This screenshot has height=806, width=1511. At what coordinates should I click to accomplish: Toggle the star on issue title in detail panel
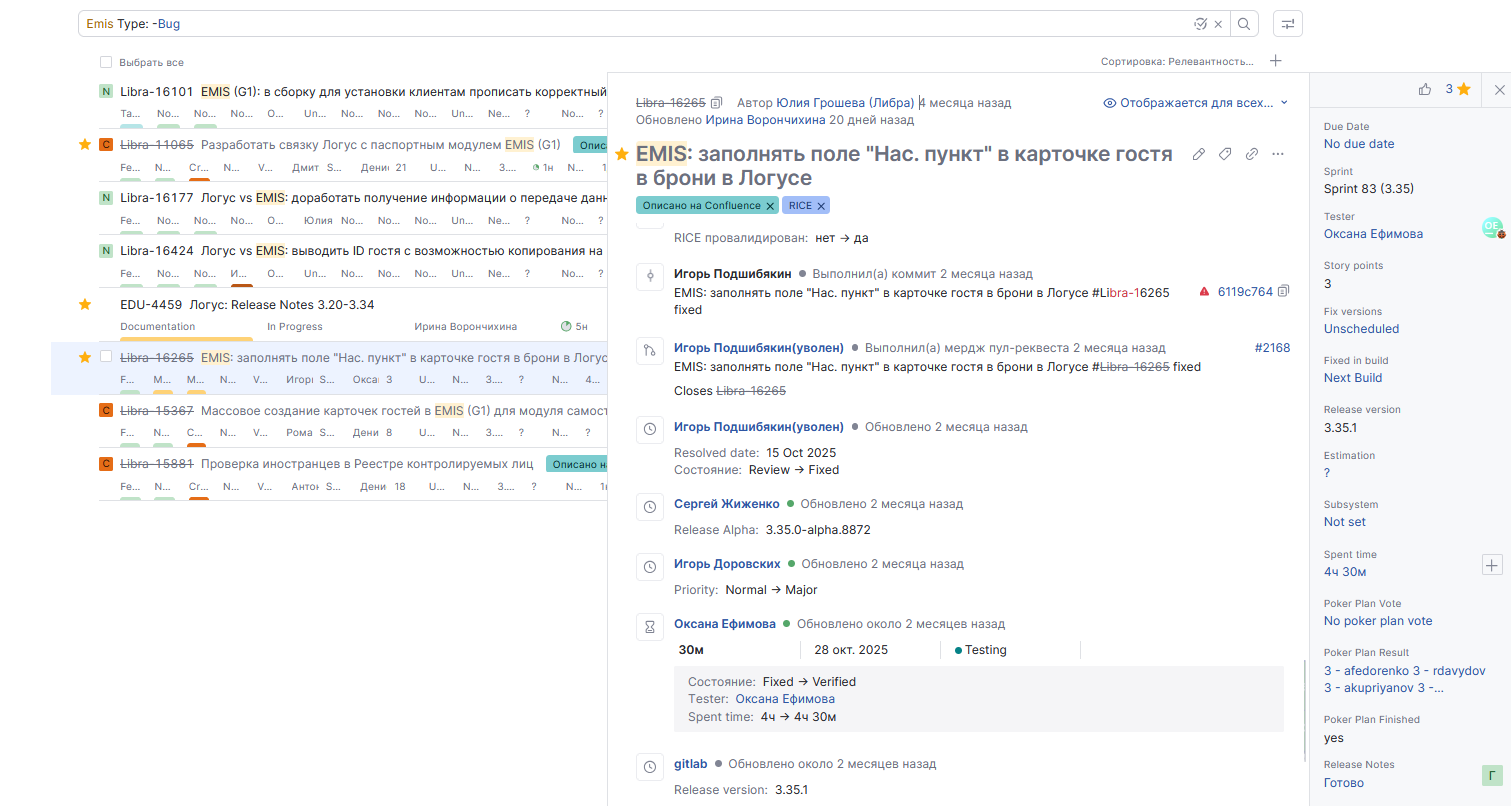pyautogui.click(x=622, y=154)
